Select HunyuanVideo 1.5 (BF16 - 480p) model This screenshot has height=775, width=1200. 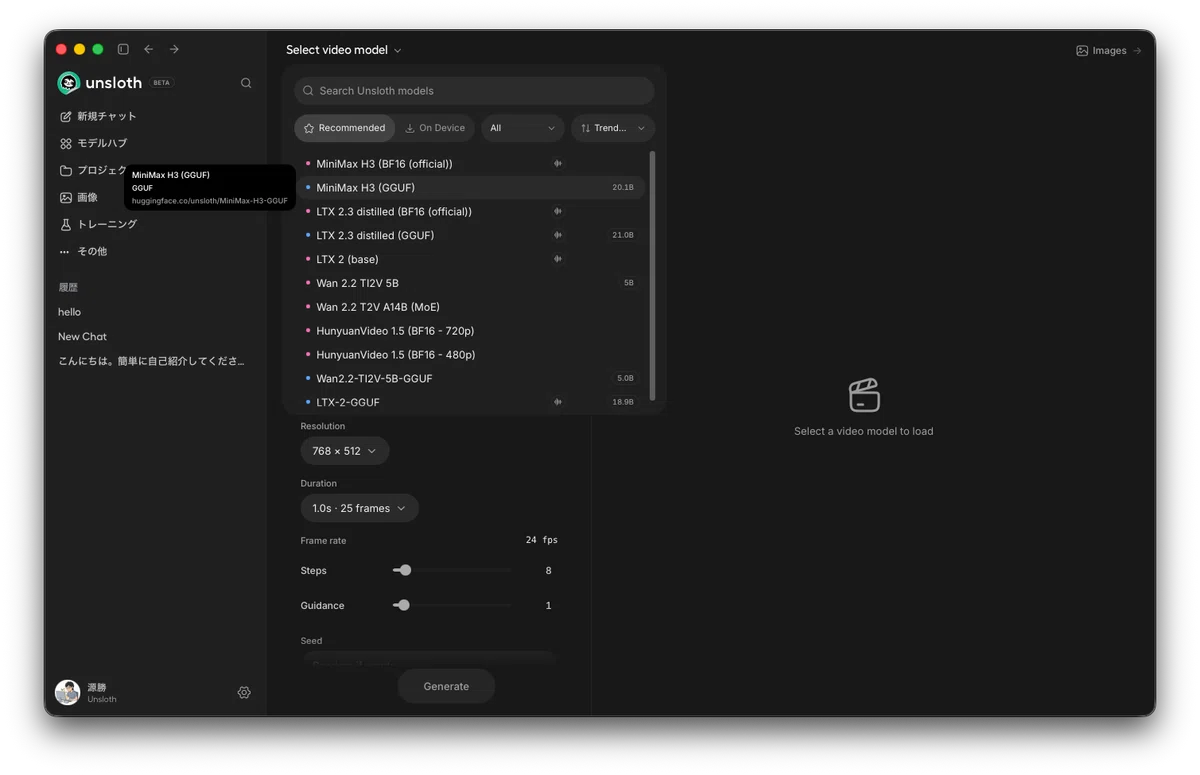473,355
